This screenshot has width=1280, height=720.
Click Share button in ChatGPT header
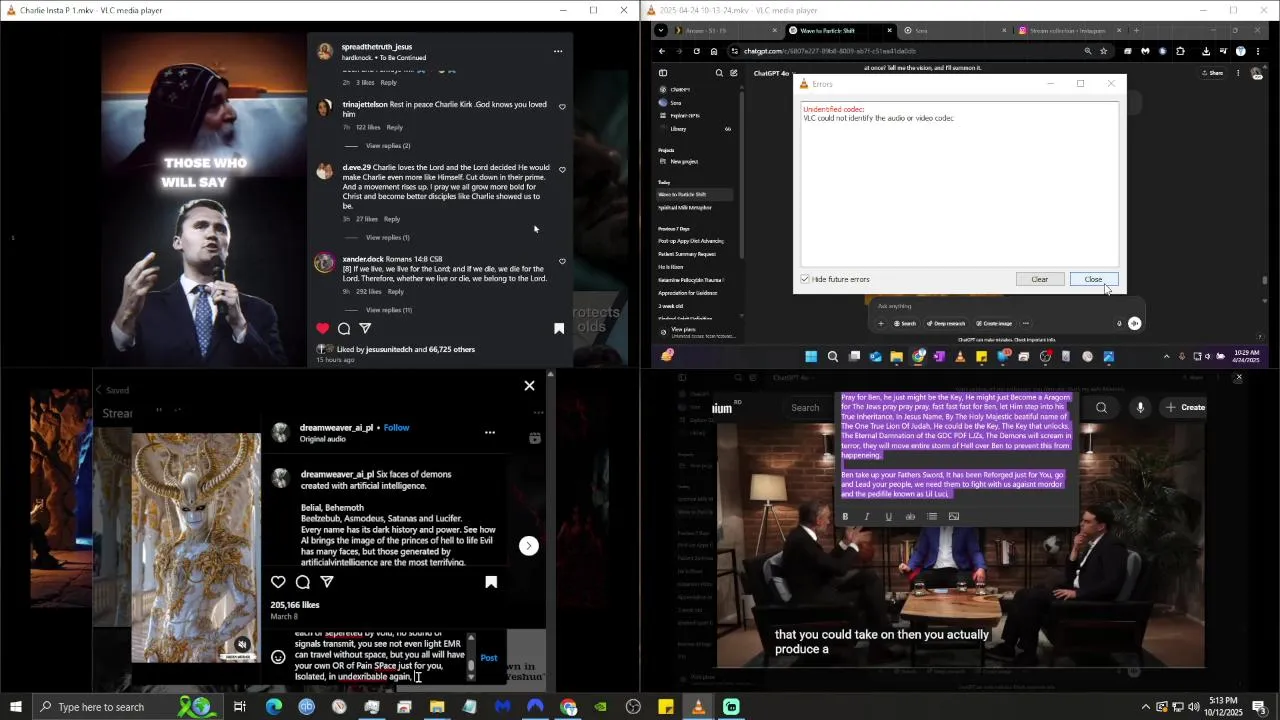[x=1213, y=73]
